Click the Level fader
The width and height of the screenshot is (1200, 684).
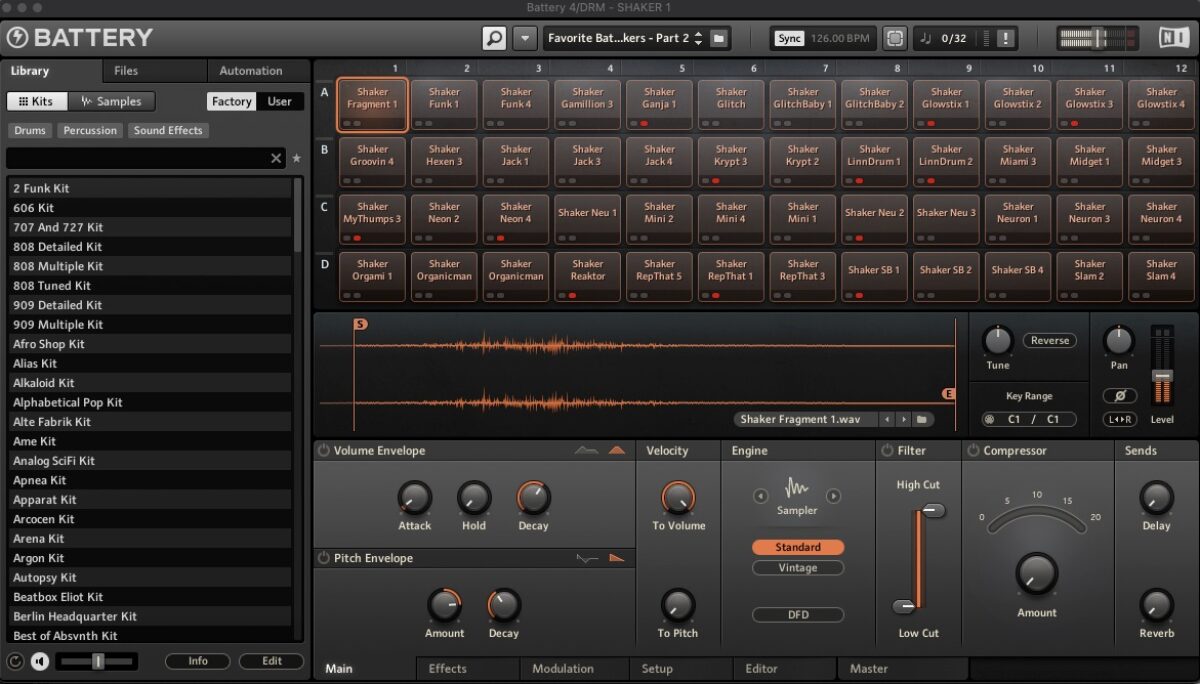1161,375
